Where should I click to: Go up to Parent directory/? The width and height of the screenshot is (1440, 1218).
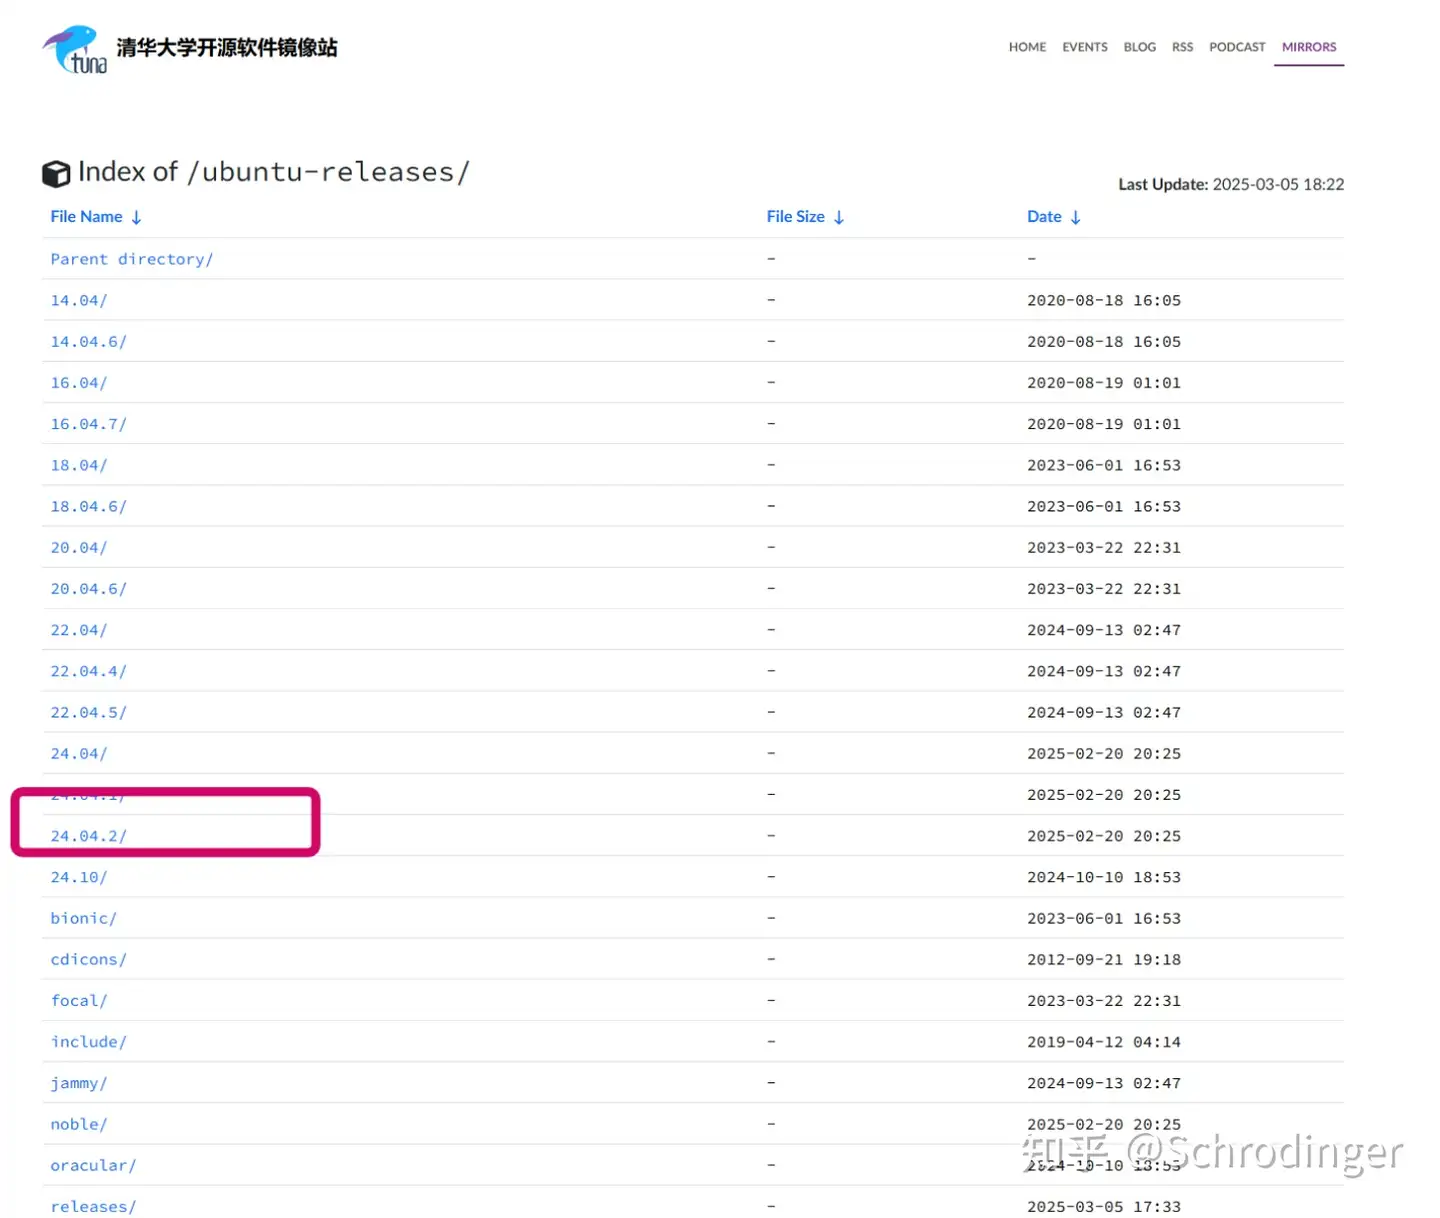132,259
